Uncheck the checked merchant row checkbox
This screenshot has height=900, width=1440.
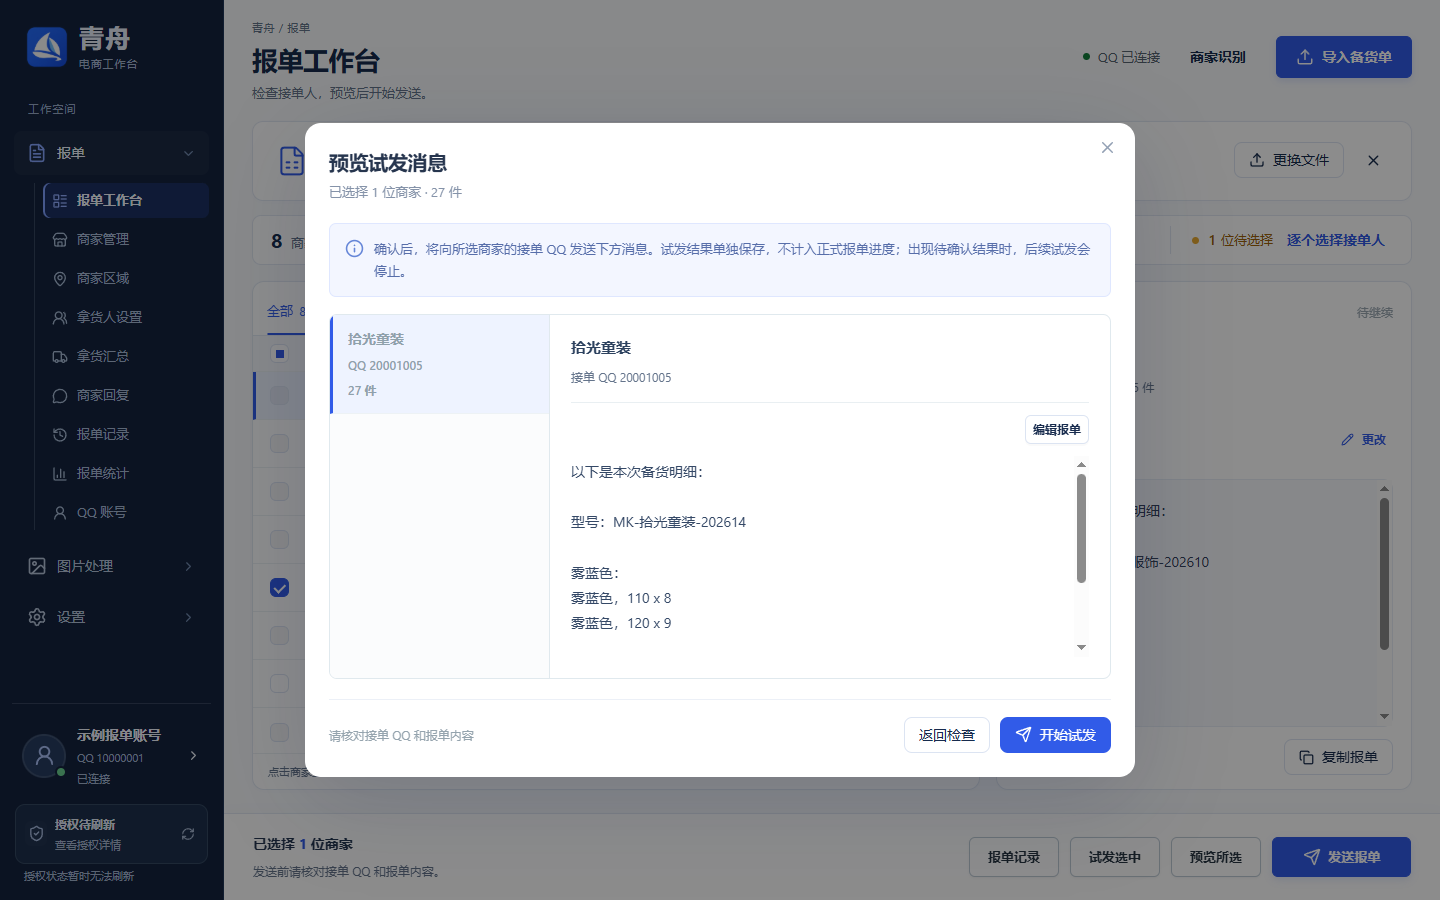280,587
